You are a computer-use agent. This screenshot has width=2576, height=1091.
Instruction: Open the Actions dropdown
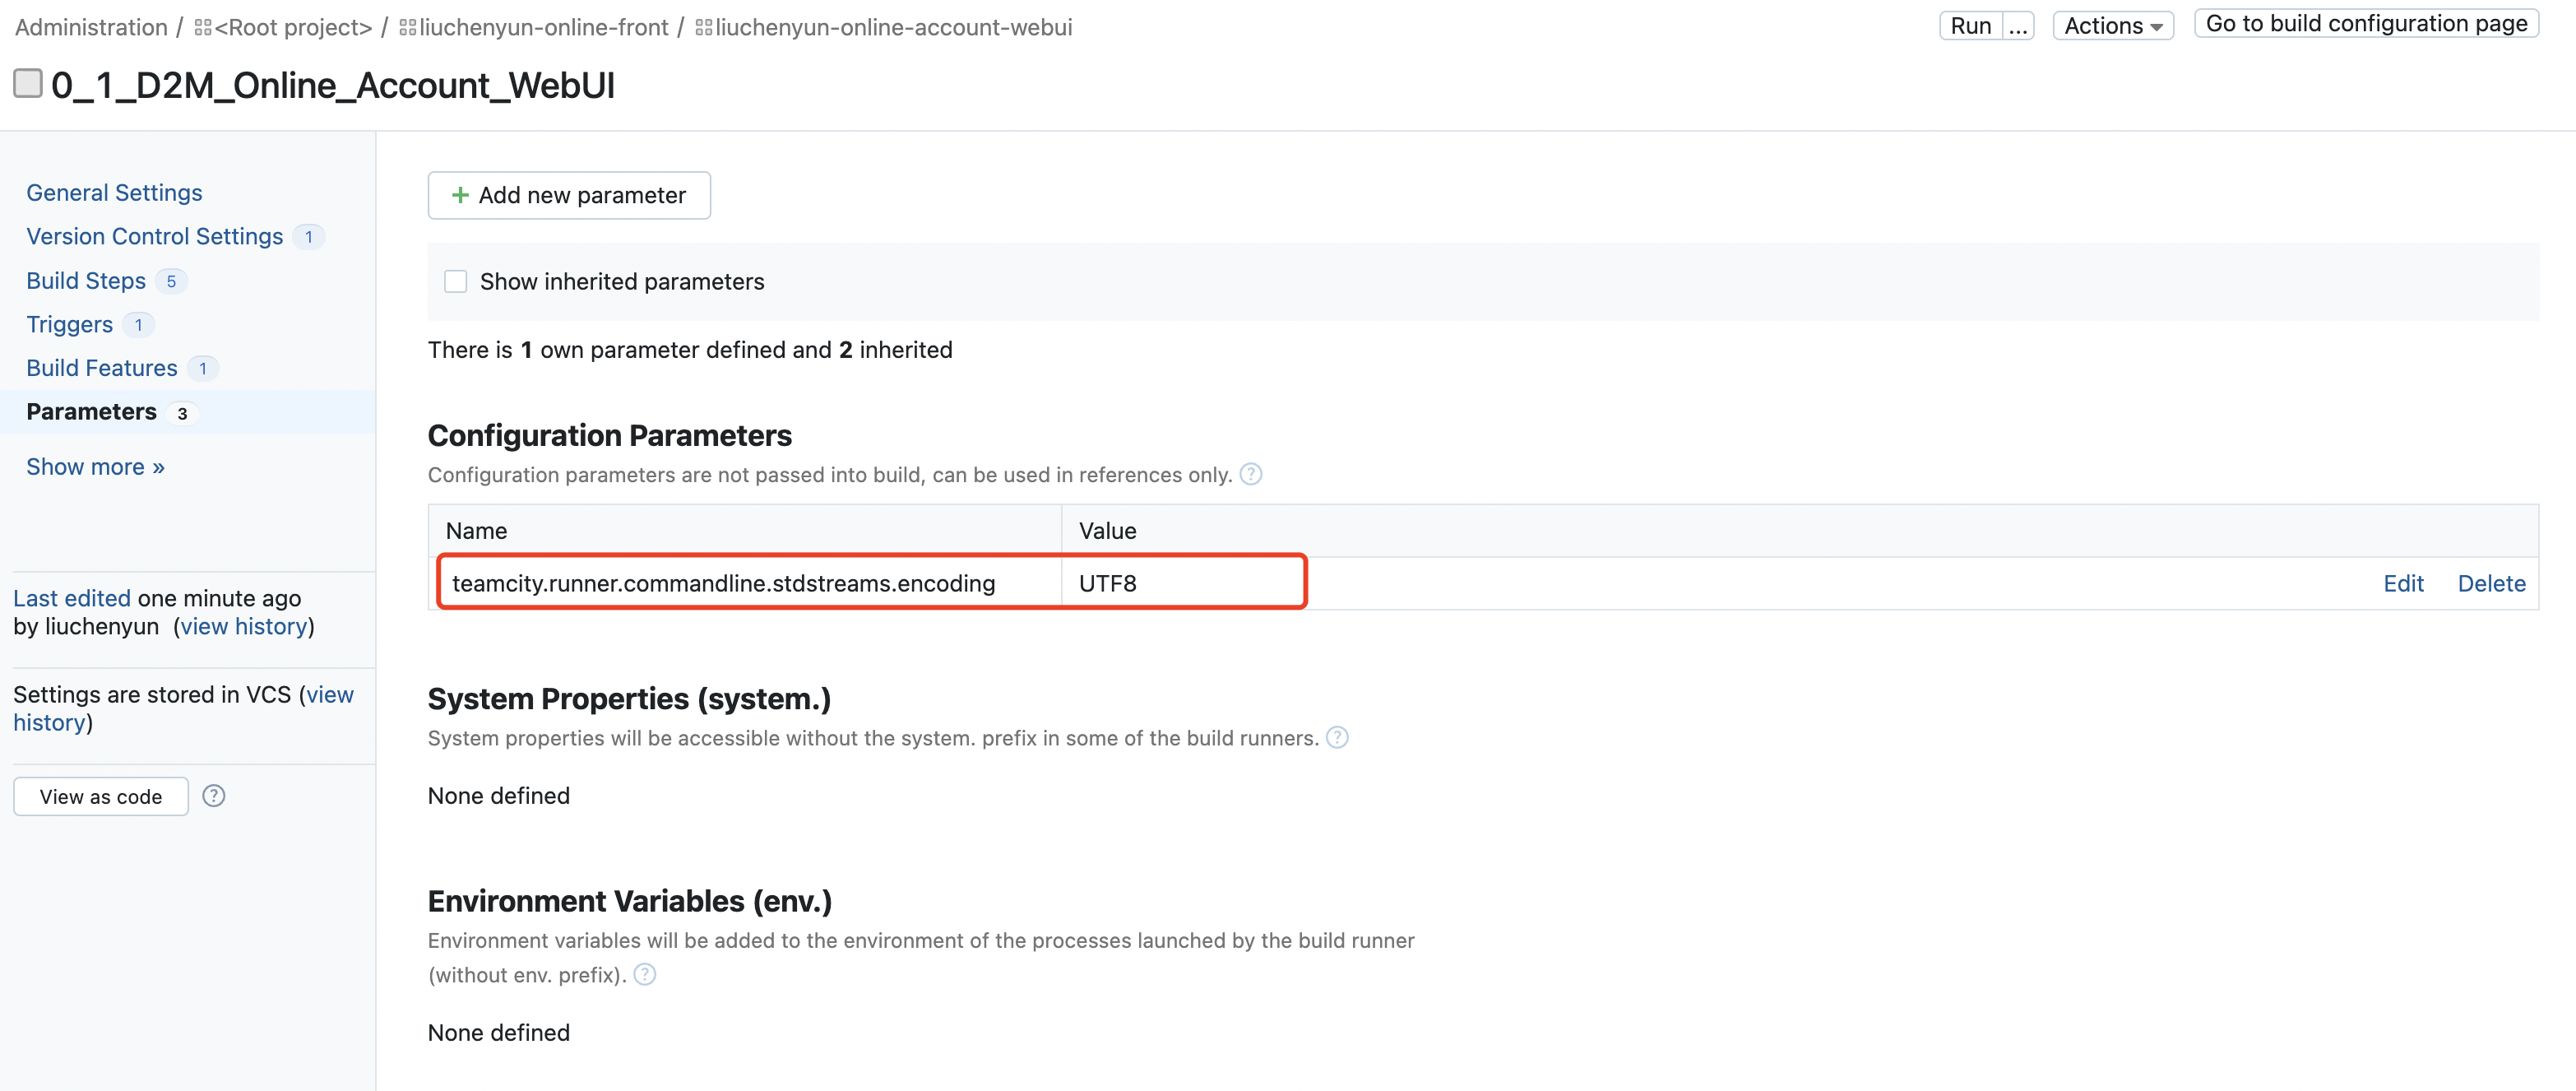click(x=2112, y=25)
